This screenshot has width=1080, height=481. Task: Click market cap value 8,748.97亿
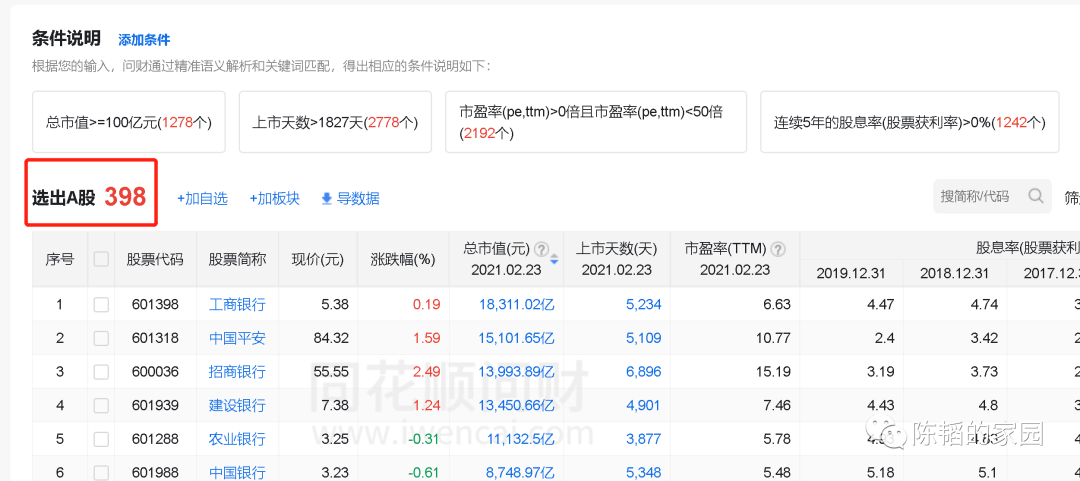520,473
